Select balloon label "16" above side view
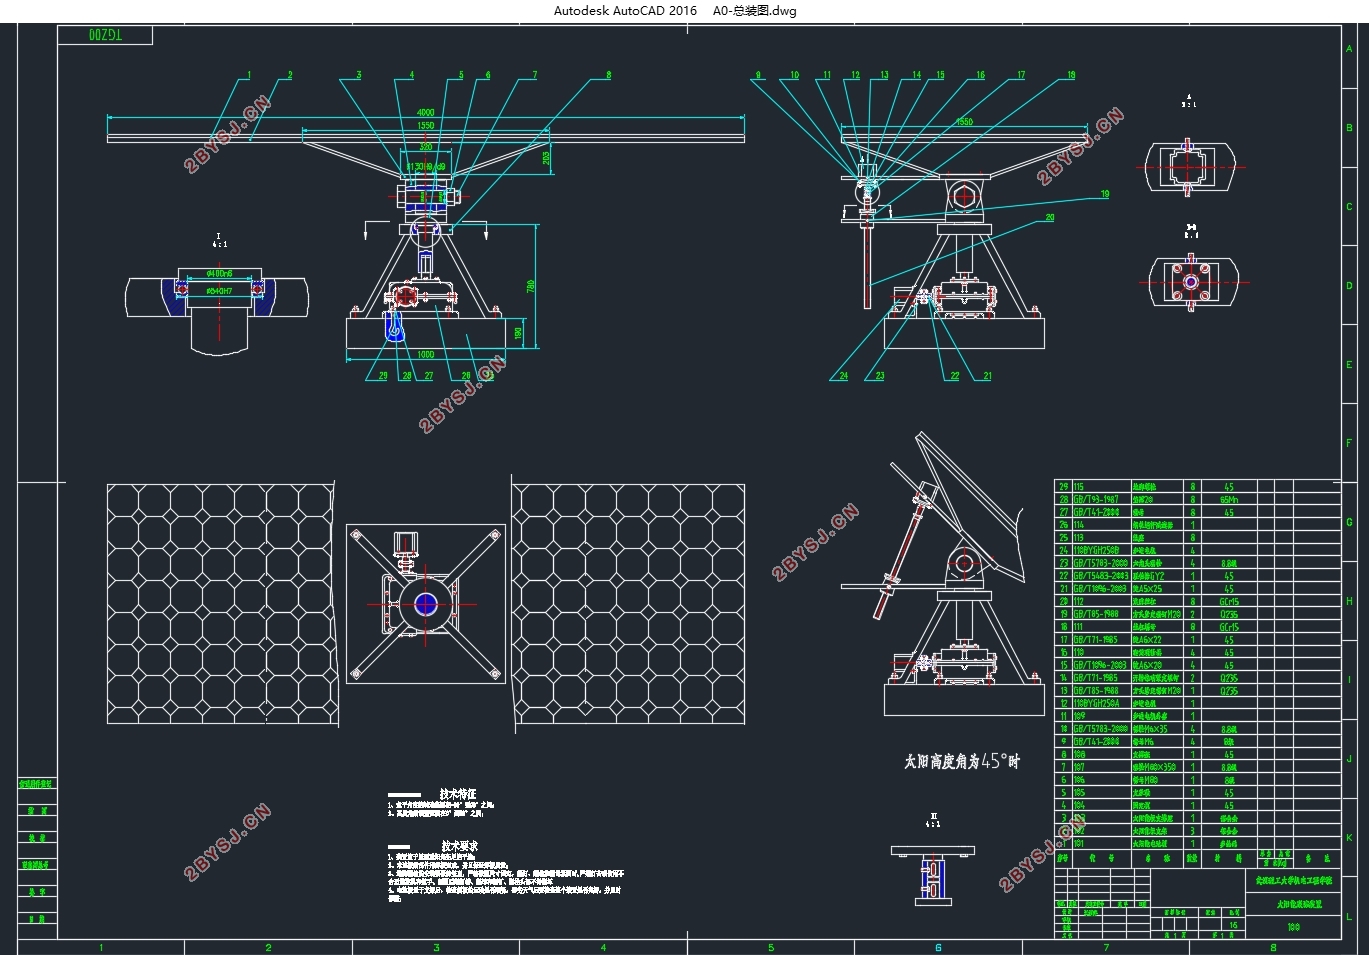 (x=980, y=75)
